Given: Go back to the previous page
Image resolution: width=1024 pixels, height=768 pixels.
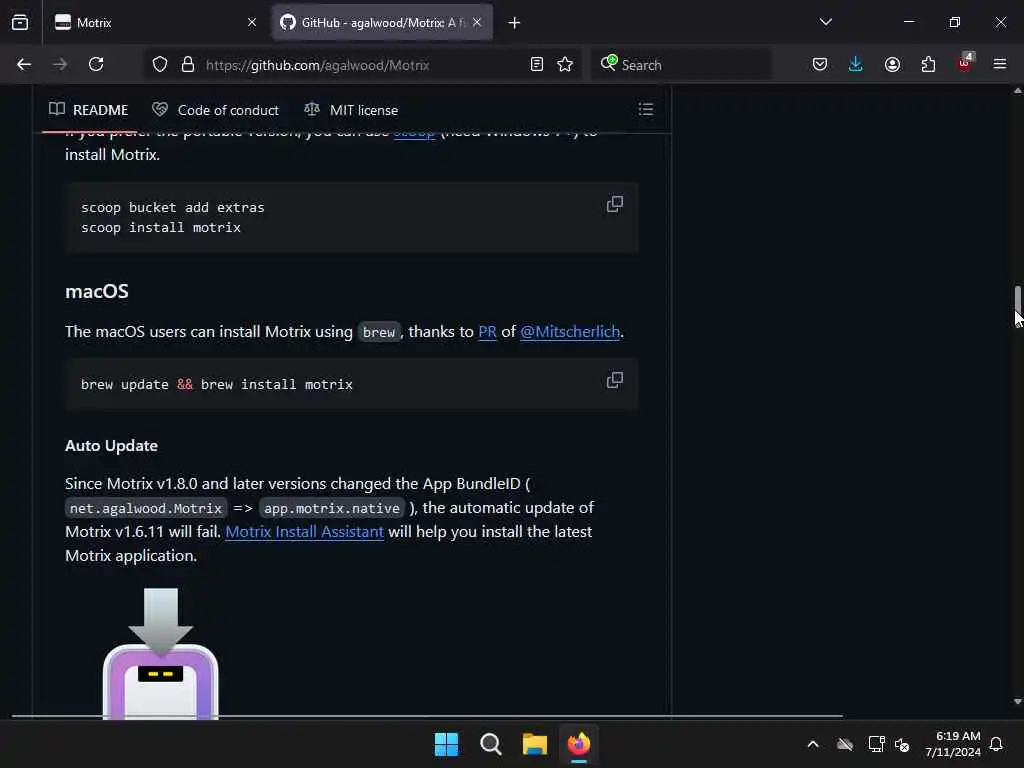Looking at the screenshot, I should pyautogui.click(x=24, y=65).
